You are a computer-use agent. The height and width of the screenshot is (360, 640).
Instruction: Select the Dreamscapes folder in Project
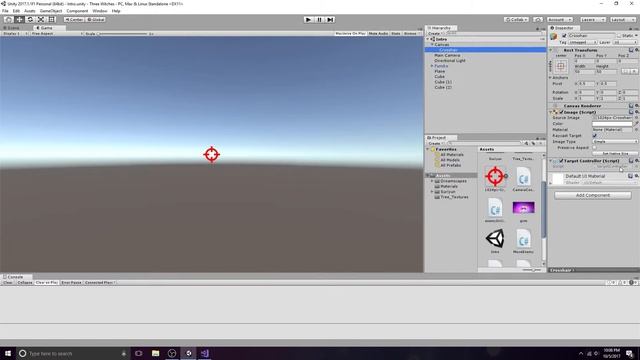[x=453, y=181]
